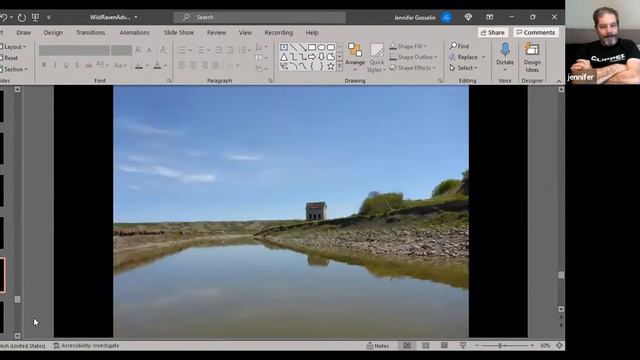The width and height of the screenshot is (640, 360).
Task: Open the Help tab
Action: 312,32
